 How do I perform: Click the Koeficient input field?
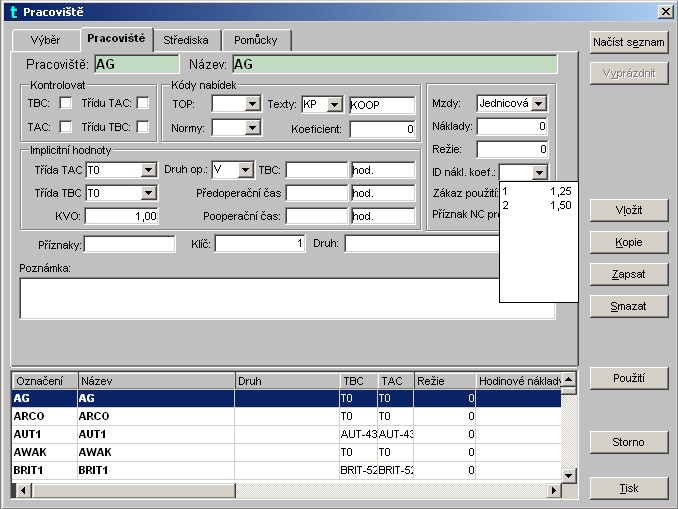coord(382,129)
